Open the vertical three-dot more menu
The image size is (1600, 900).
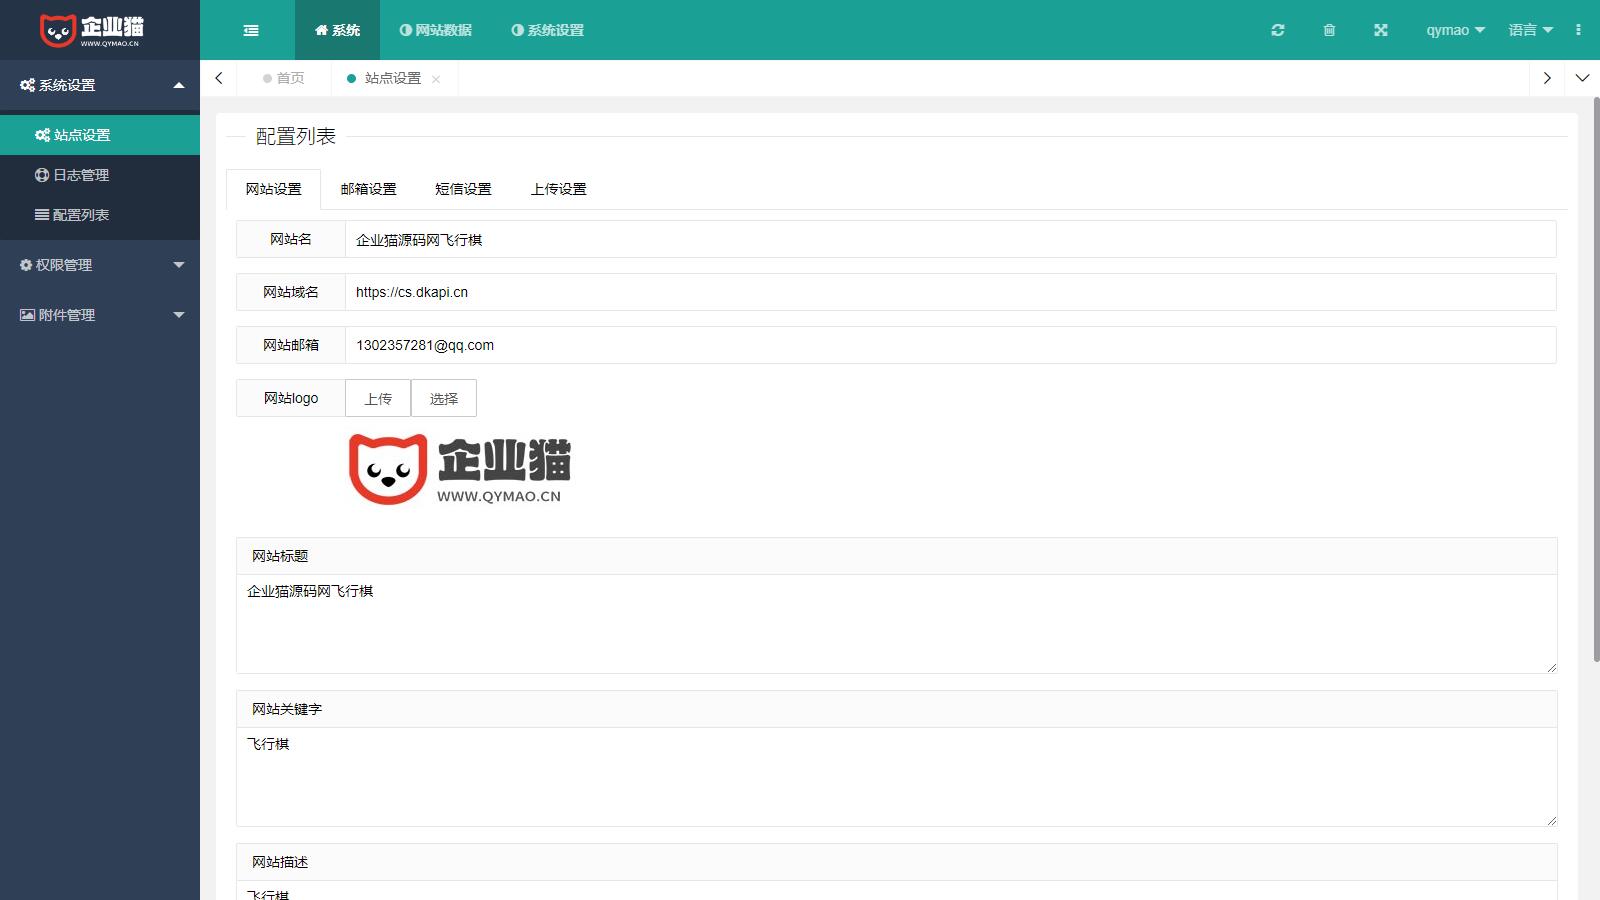point(1578,30)
